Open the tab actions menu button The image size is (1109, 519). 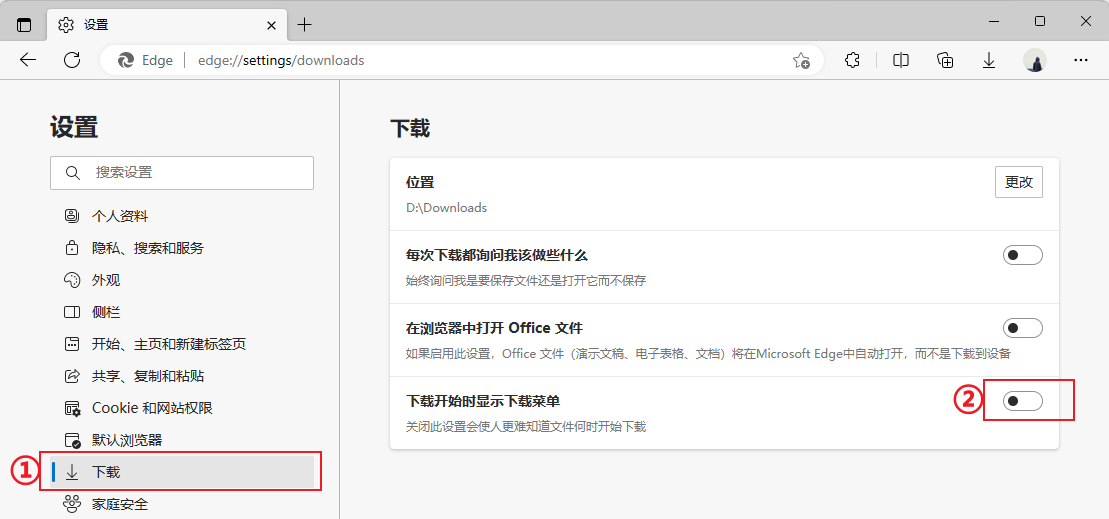24,24
